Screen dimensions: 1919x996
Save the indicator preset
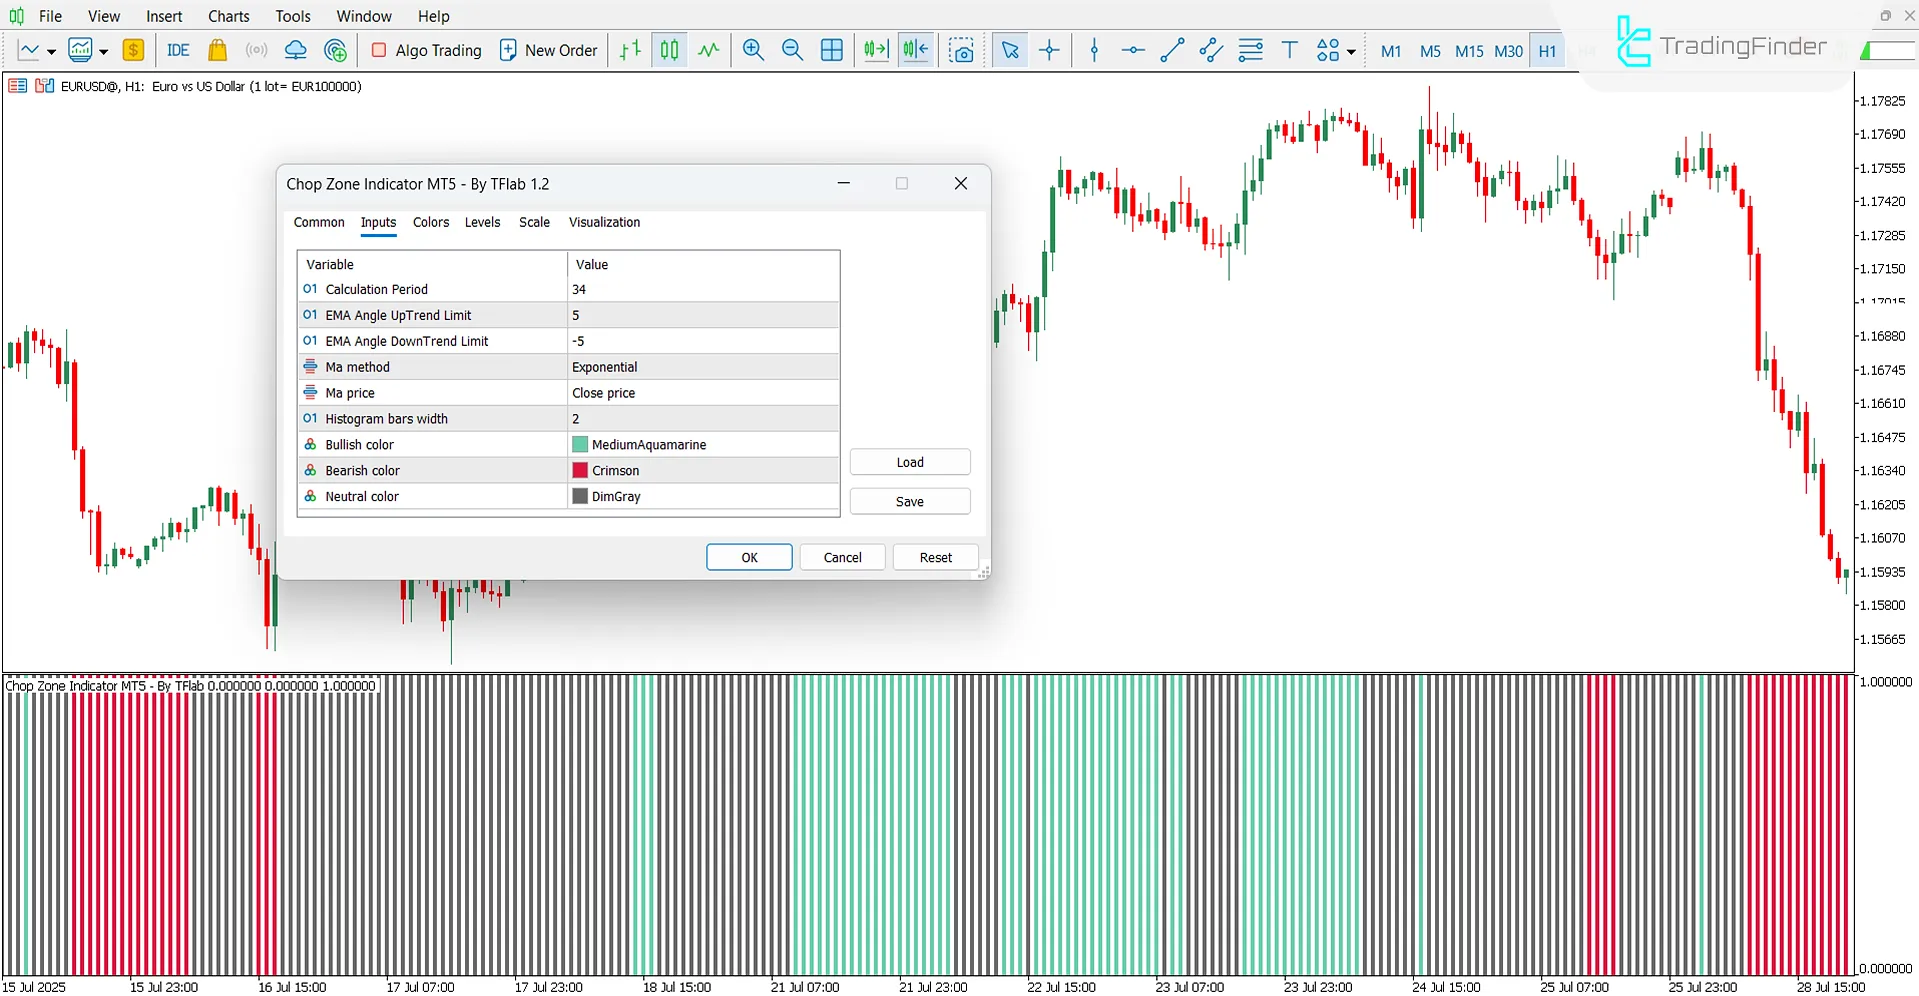coord(909,500)
